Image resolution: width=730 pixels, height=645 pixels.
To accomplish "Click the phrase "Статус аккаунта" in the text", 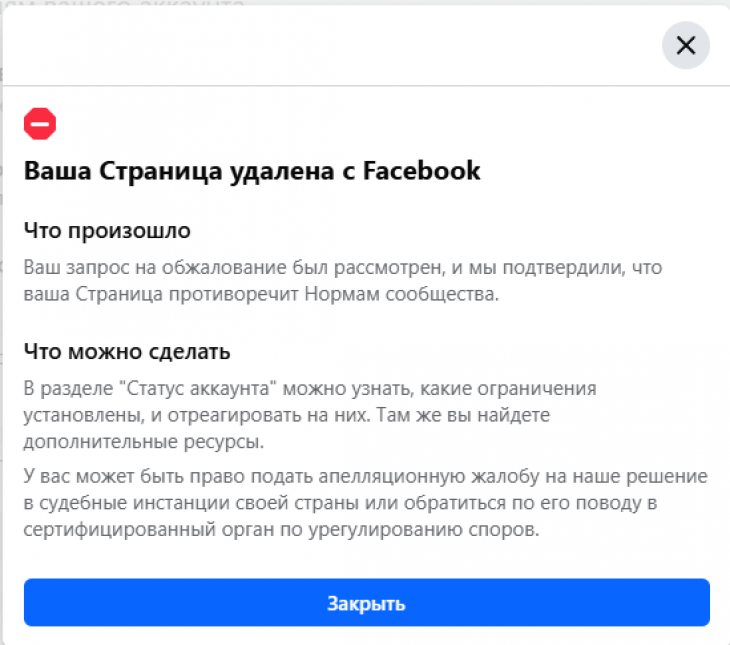I will tap(198, 388).
